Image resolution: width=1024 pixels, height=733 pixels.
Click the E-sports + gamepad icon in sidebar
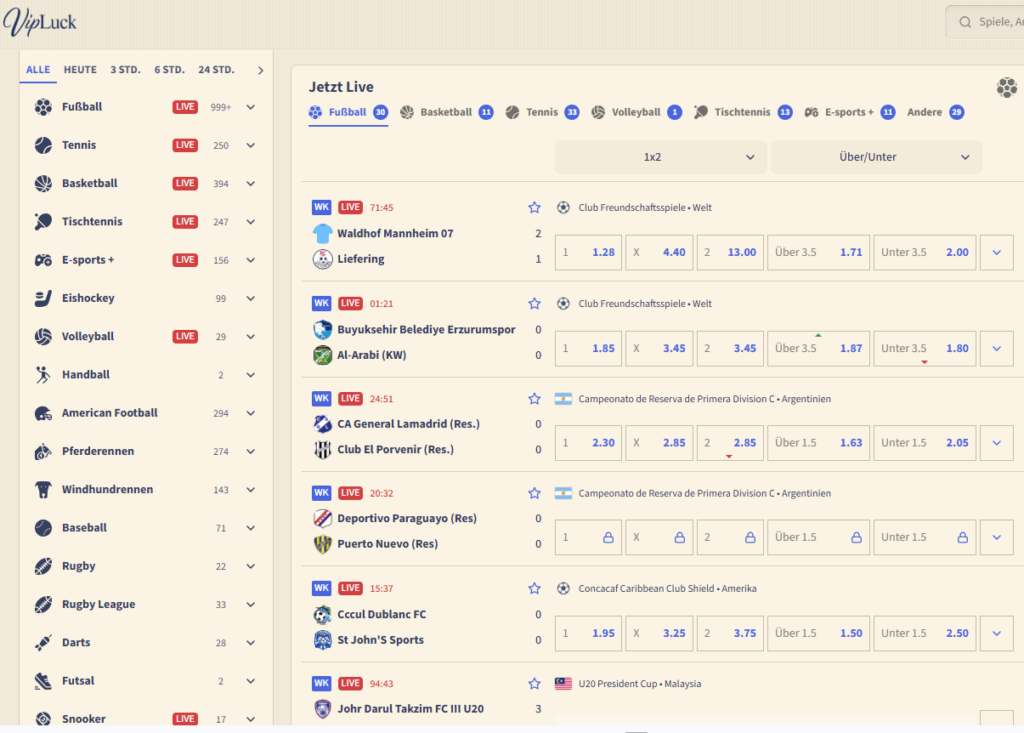(43, 260)
